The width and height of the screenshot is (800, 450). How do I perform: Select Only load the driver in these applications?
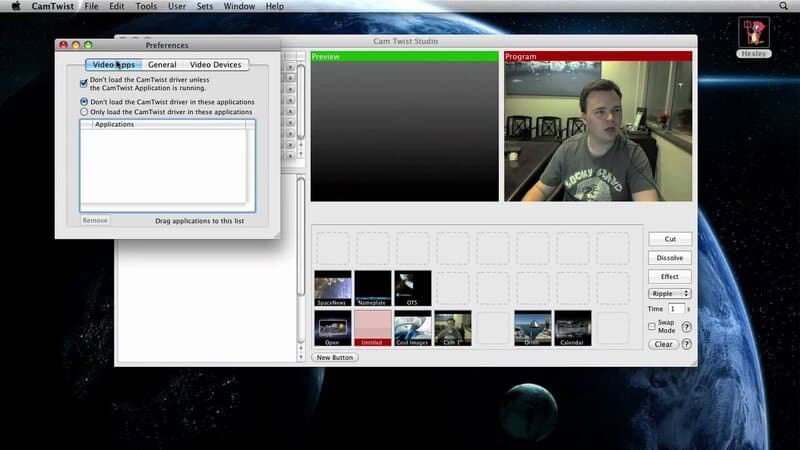pos(84,112)
